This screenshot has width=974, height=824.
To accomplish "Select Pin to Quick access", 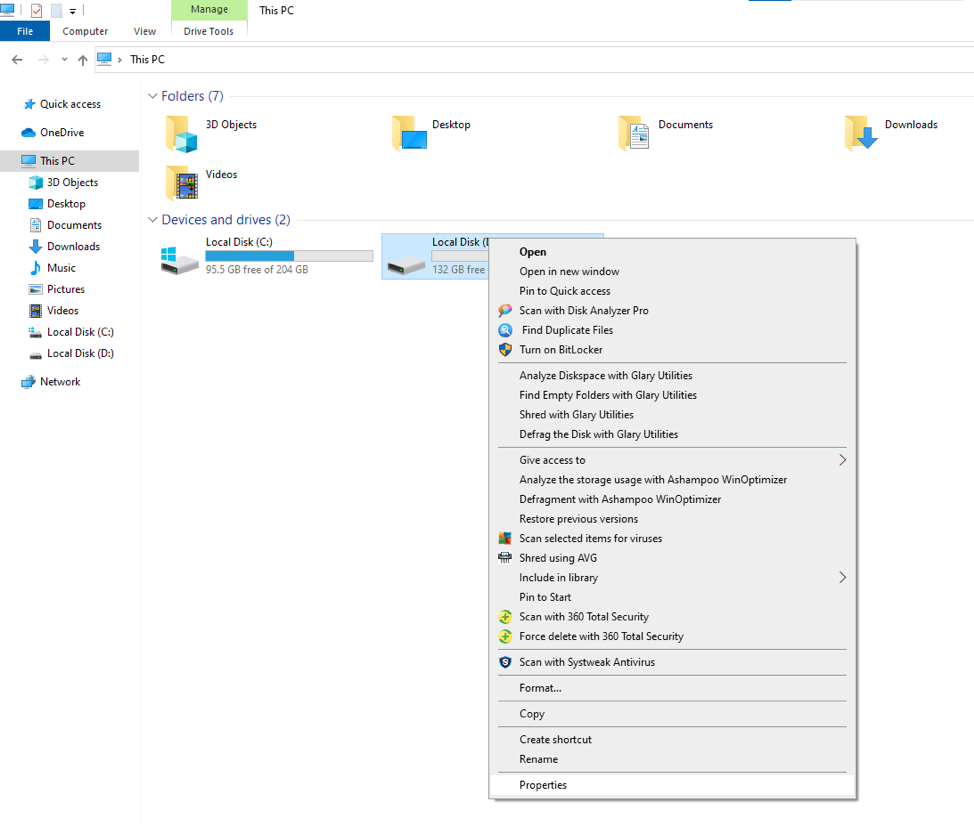I will click(672, 291).
